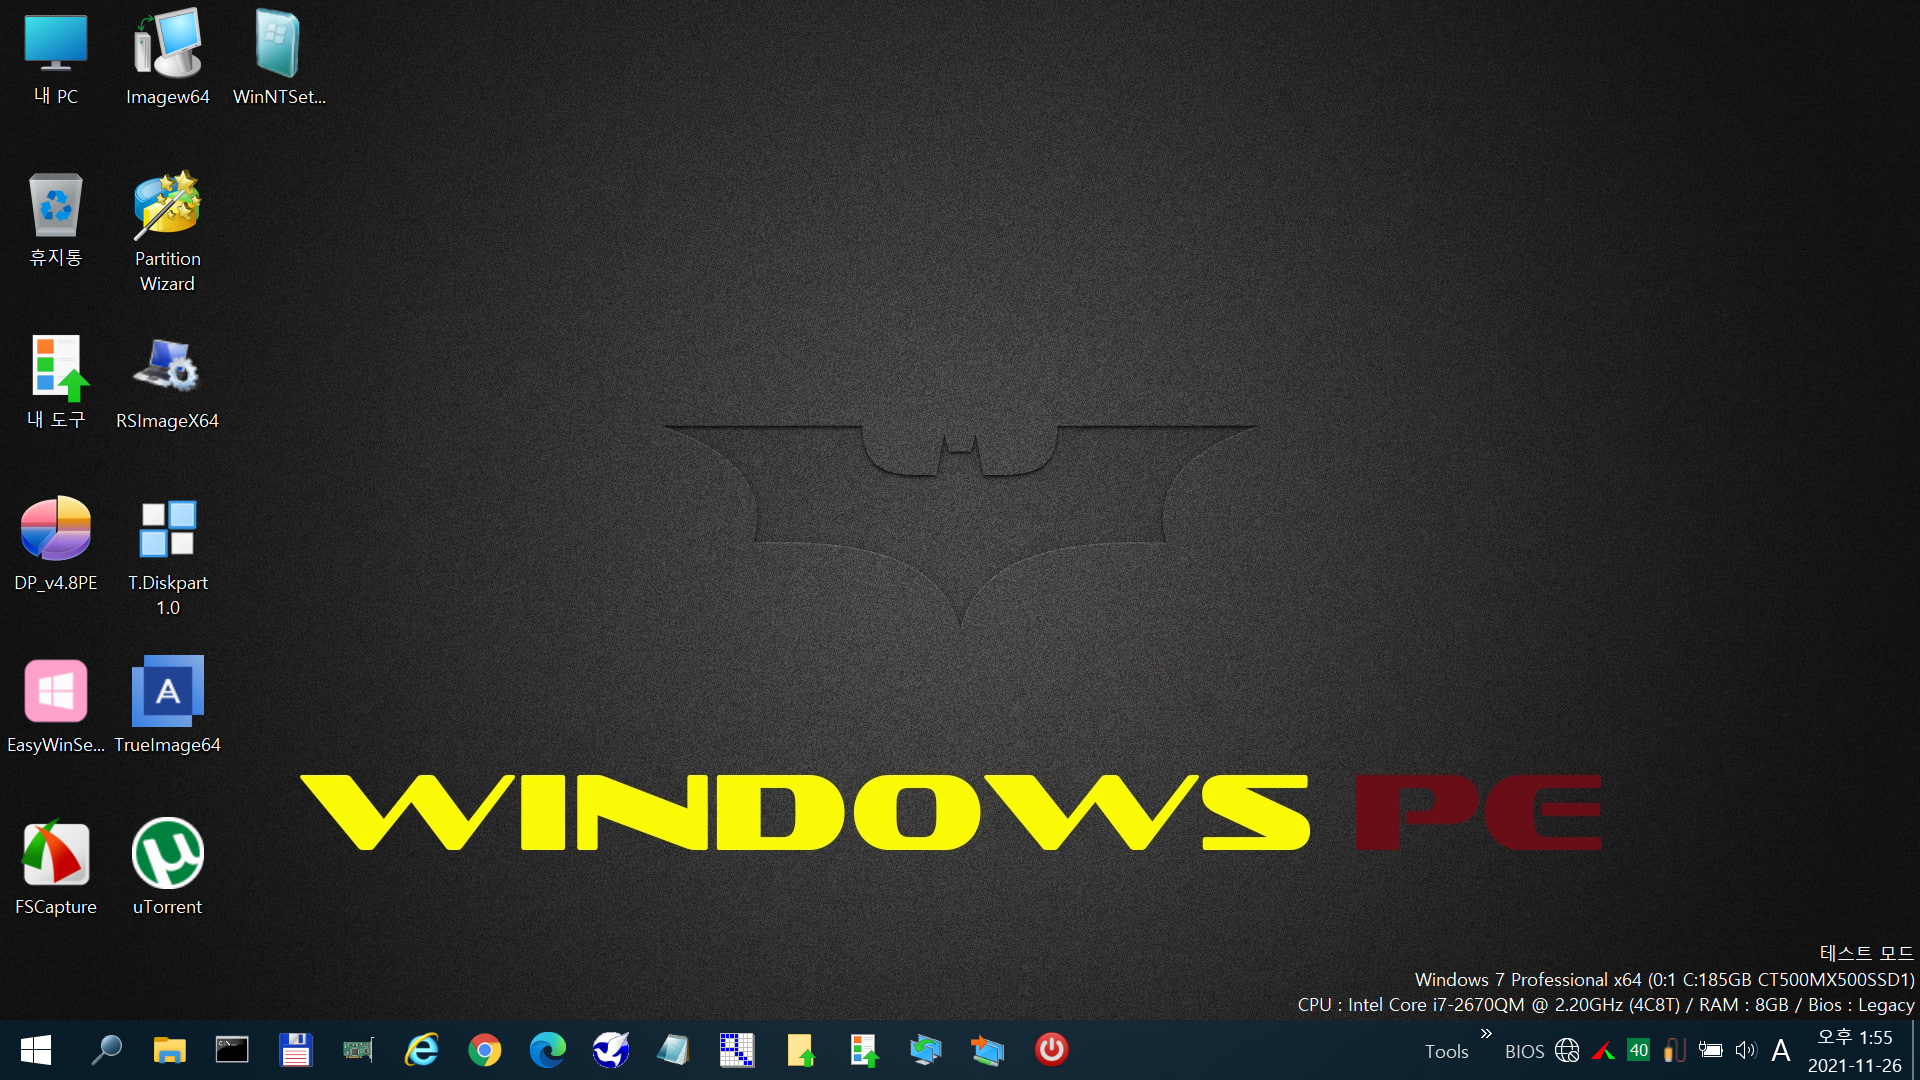
Task: Open the speaker volume tray icon
Action: (x=1746, y=1050)
